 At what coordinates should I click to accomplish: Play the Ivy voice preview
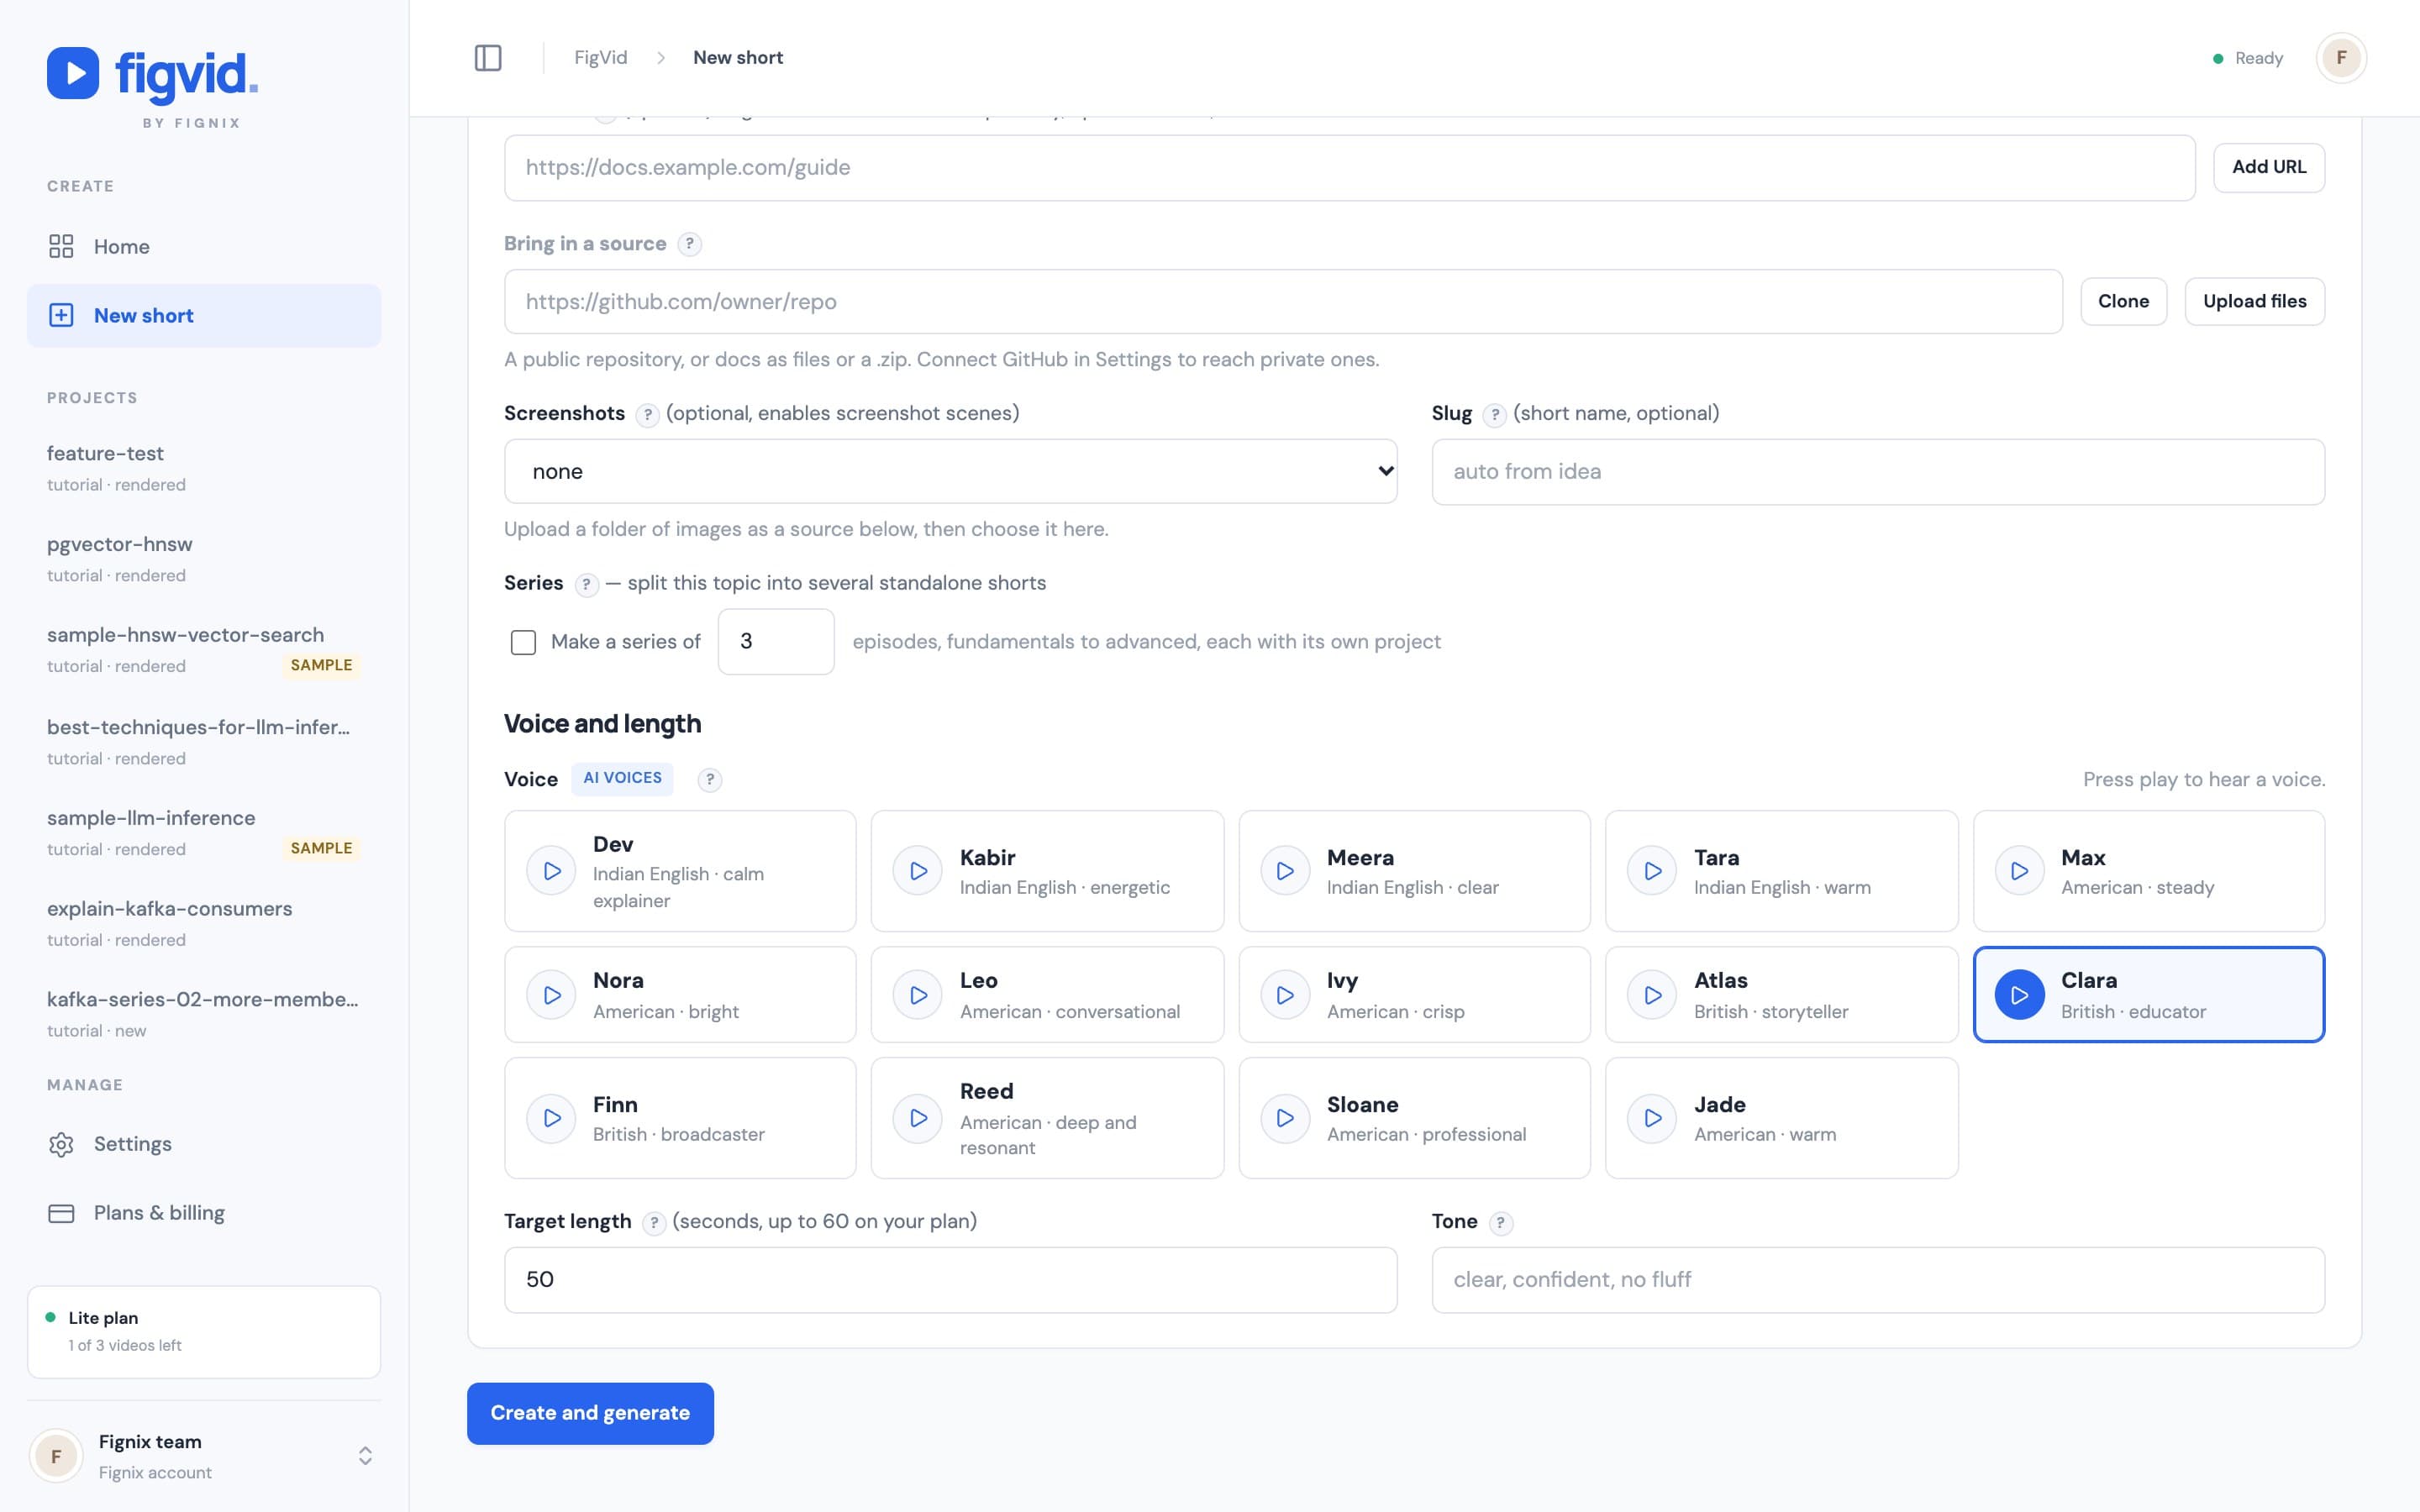(1285, 995)
